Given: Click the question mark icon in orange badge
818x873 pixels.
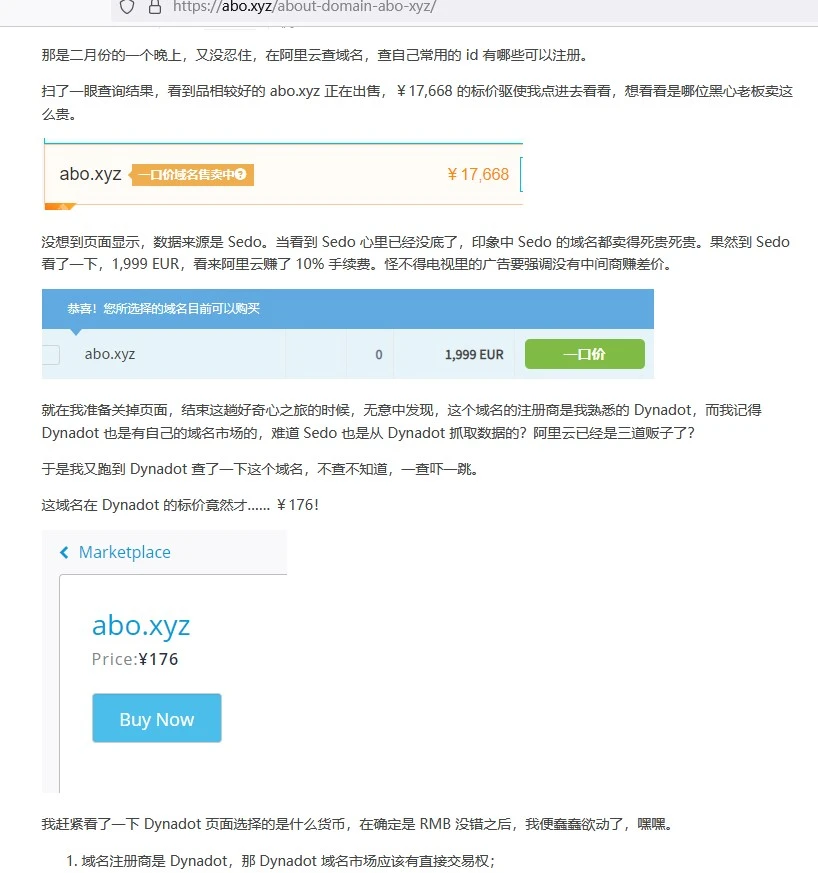Looking at the screenshot, I should click(x=238, y=175).
